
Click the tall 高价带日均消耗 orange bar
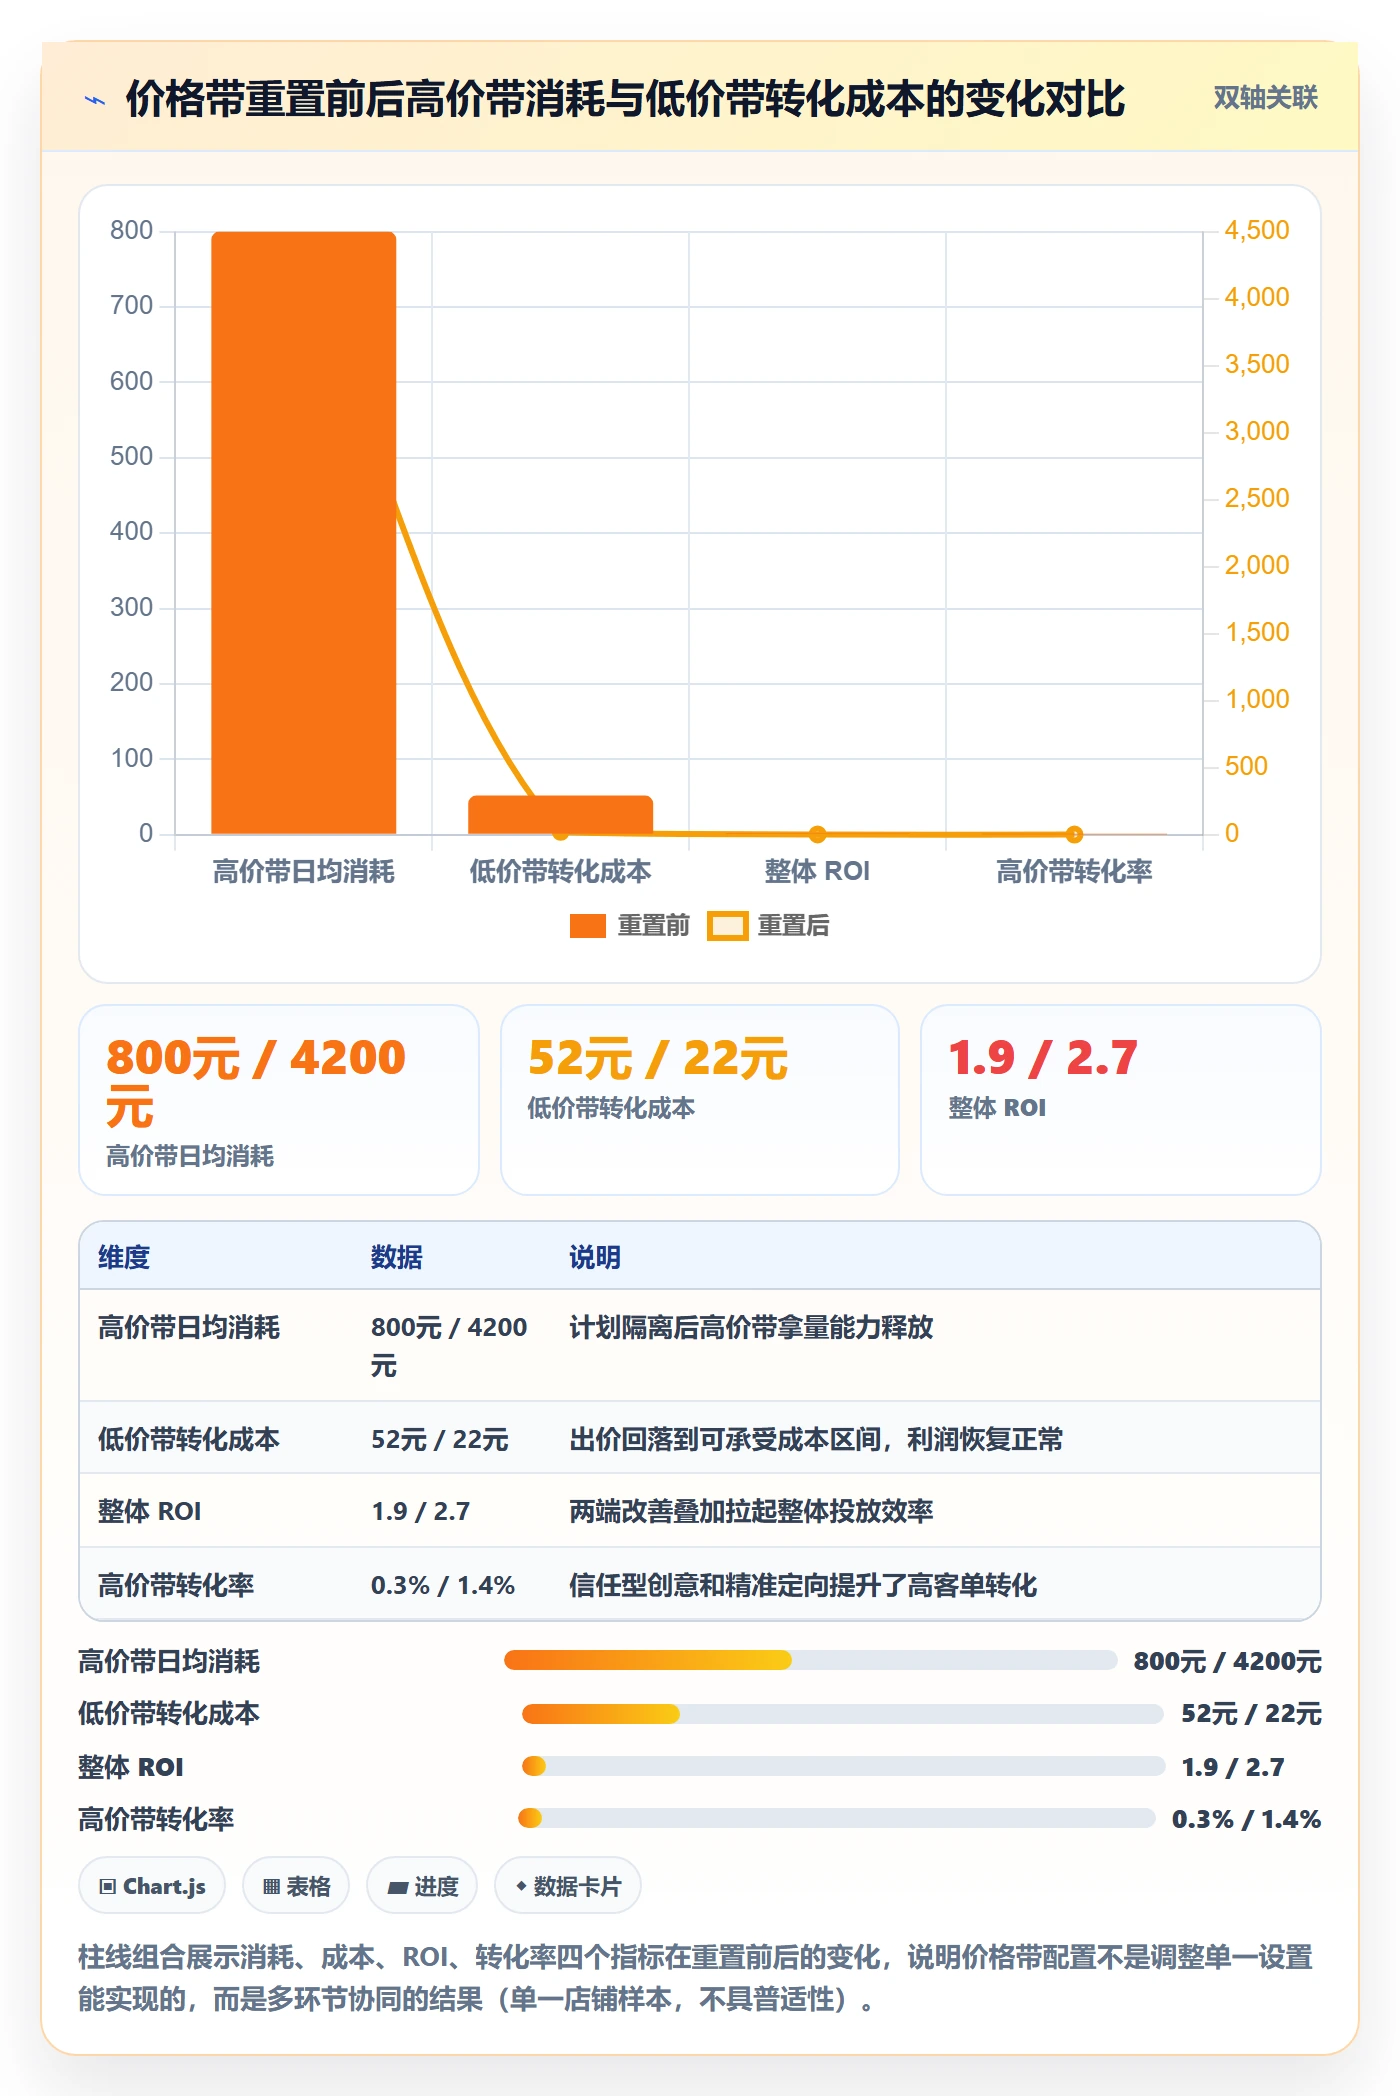[x=304, y=532]
